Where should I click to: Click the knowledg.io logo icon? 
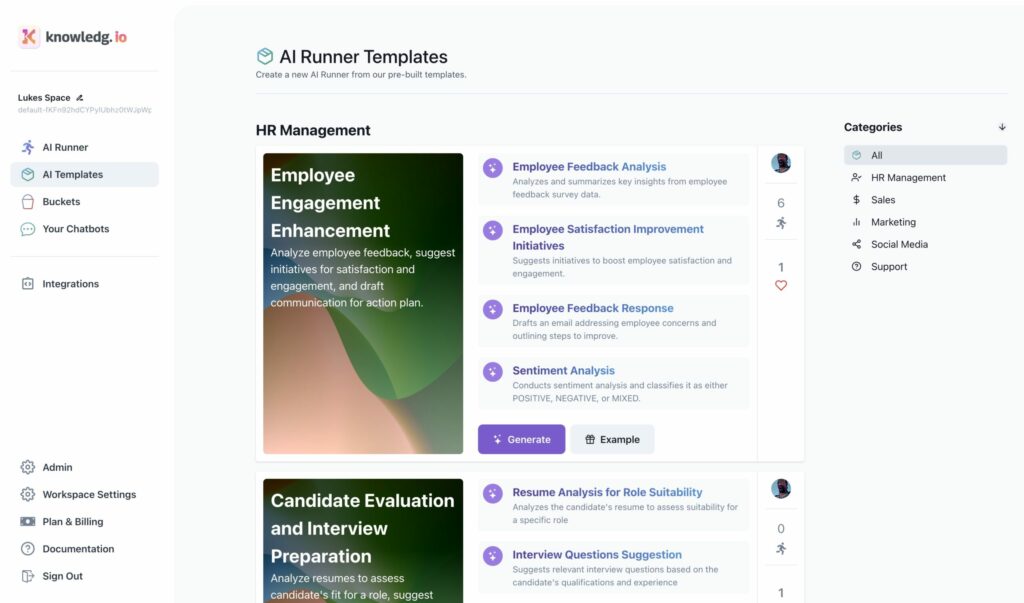(x=29, y=37)
